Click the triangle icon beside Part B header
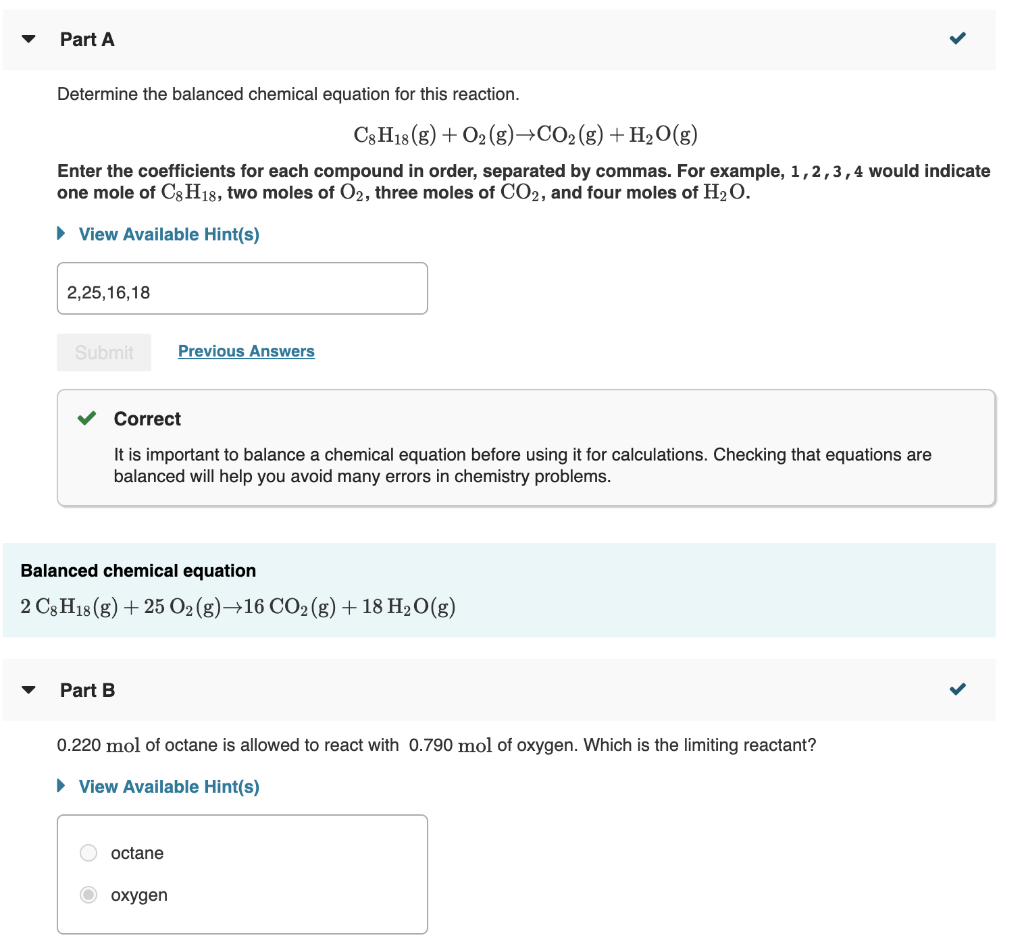 click(27, 689)
